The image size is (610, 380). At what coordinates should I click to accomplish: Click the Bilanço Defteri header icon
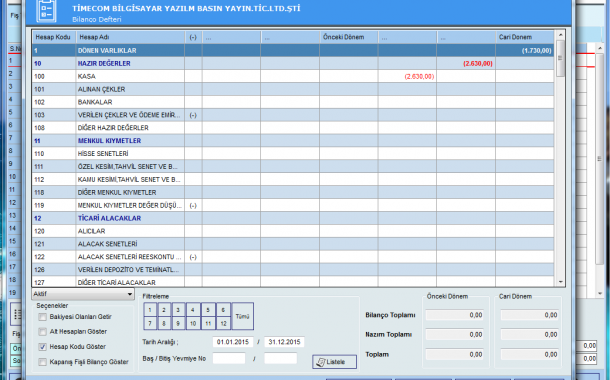tap(46, 11)
